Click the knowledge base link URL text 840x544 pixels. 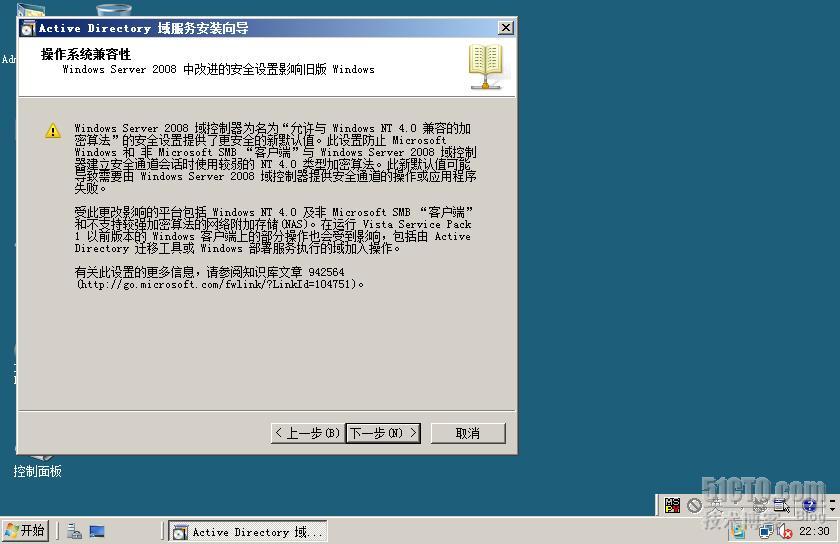[x=217, y=284]
